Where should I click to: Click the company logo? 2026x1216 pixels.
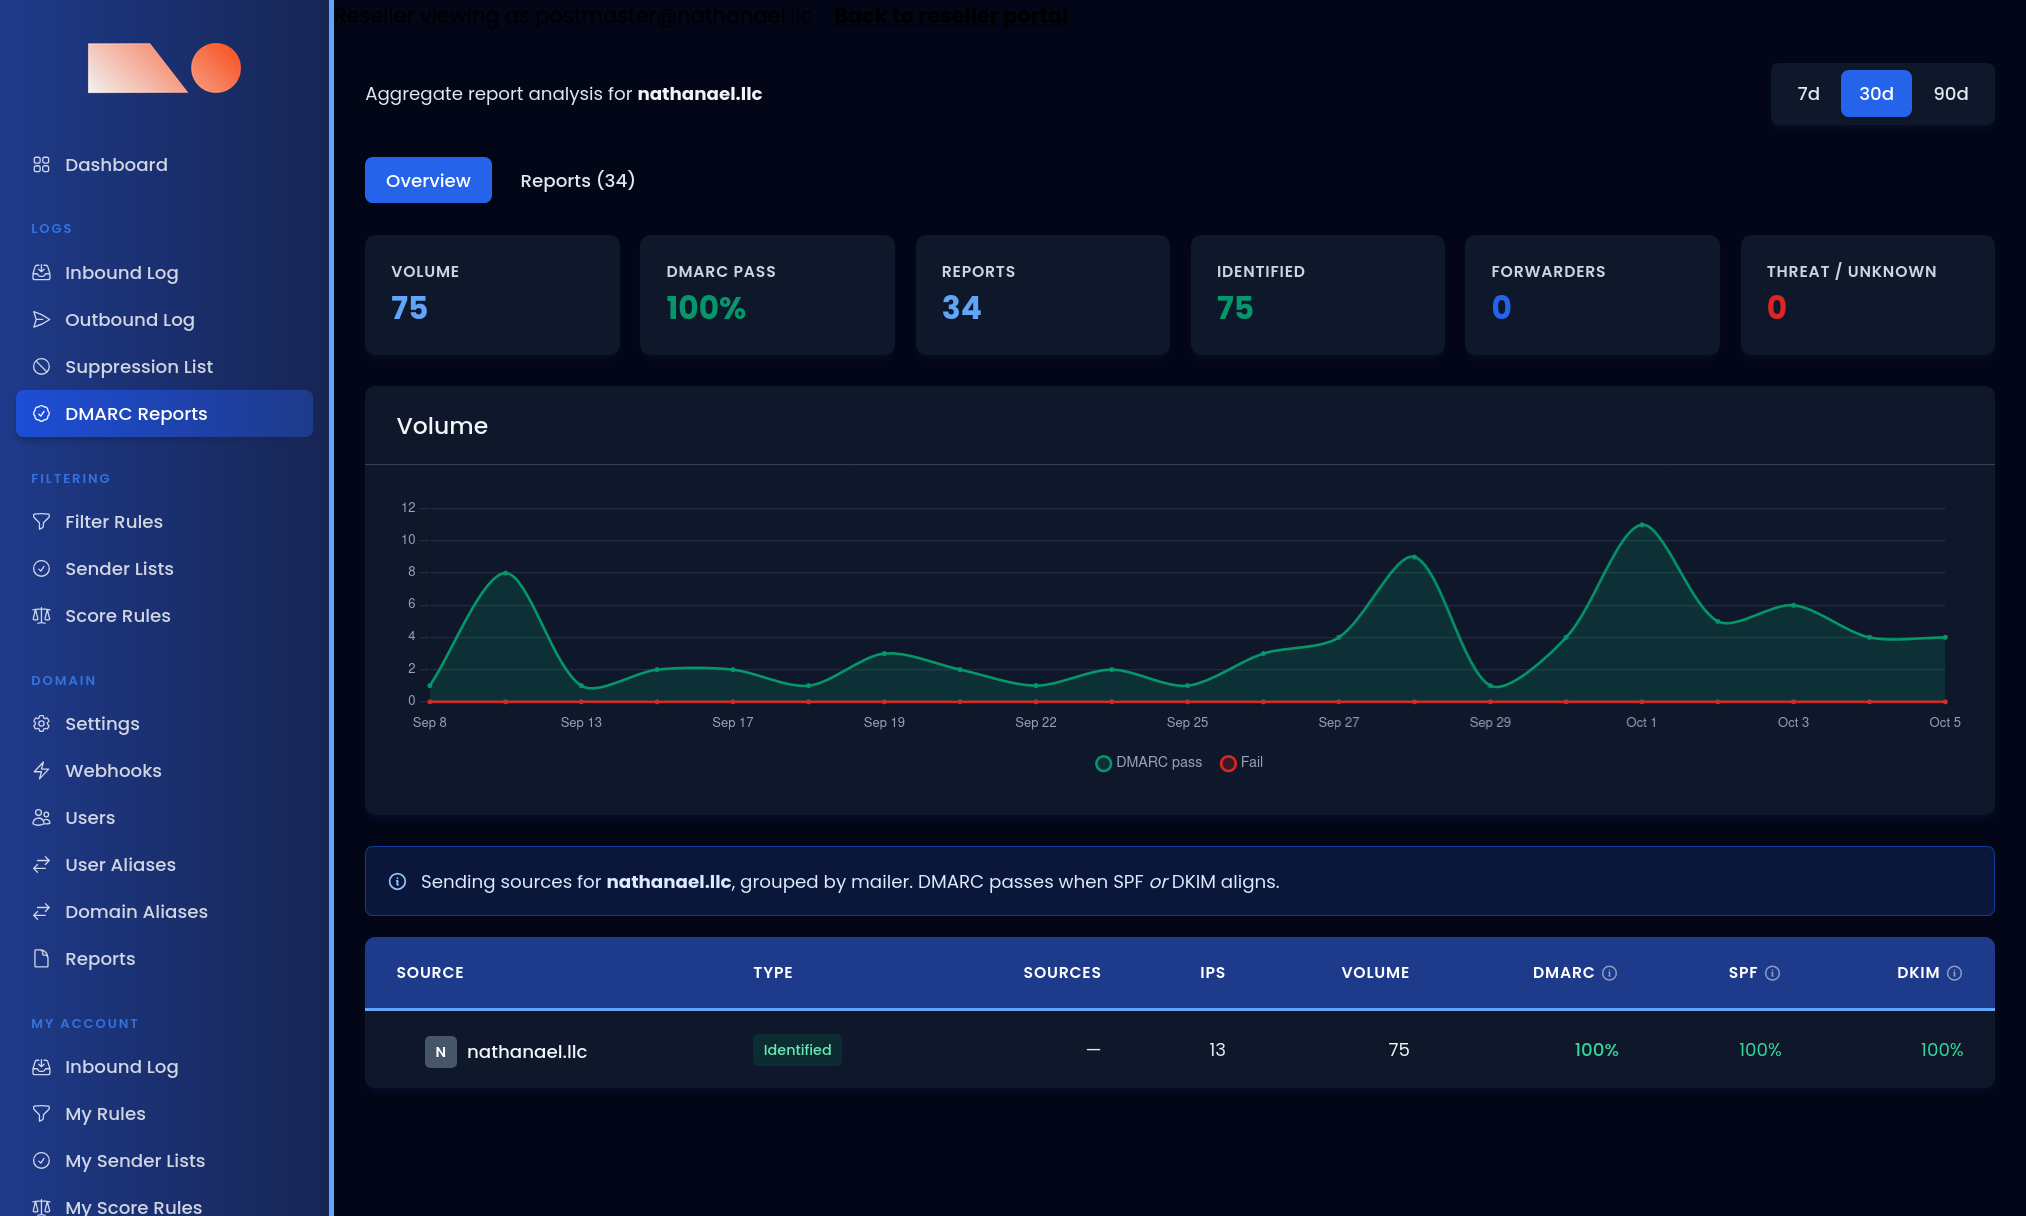pyautogui.click(x=164, y=68)
